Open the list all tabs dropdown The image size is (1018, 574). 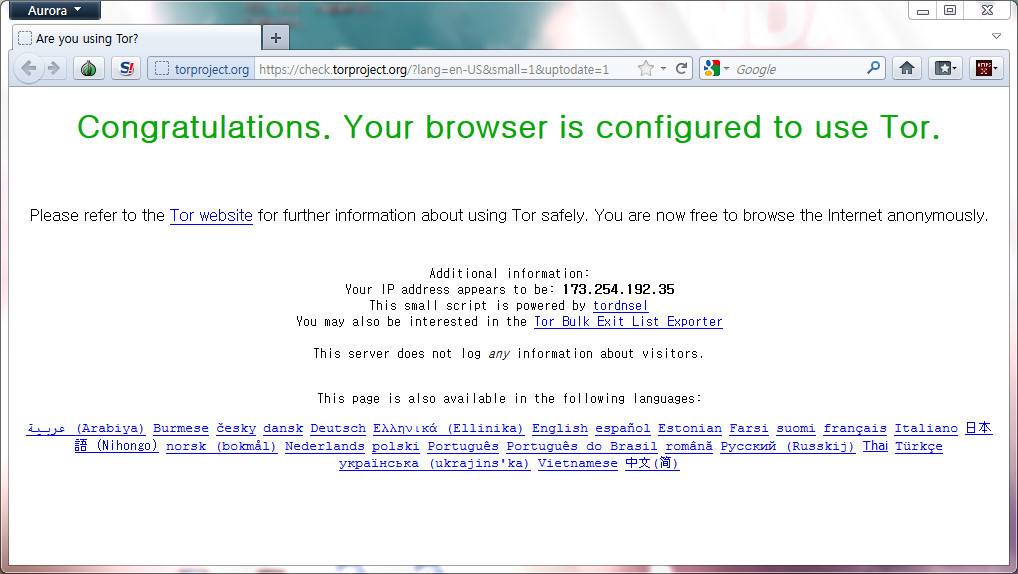[997, 36]
